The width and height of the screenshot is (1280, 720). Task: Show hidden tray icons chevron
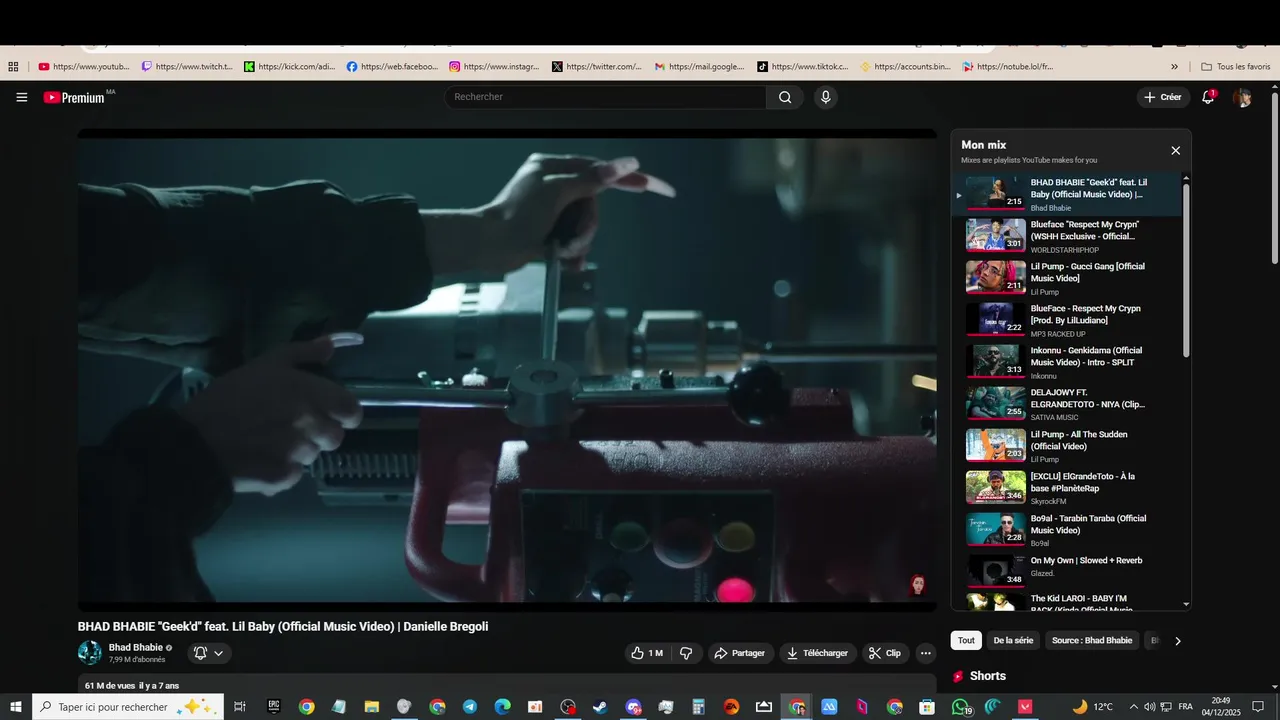1133,707
